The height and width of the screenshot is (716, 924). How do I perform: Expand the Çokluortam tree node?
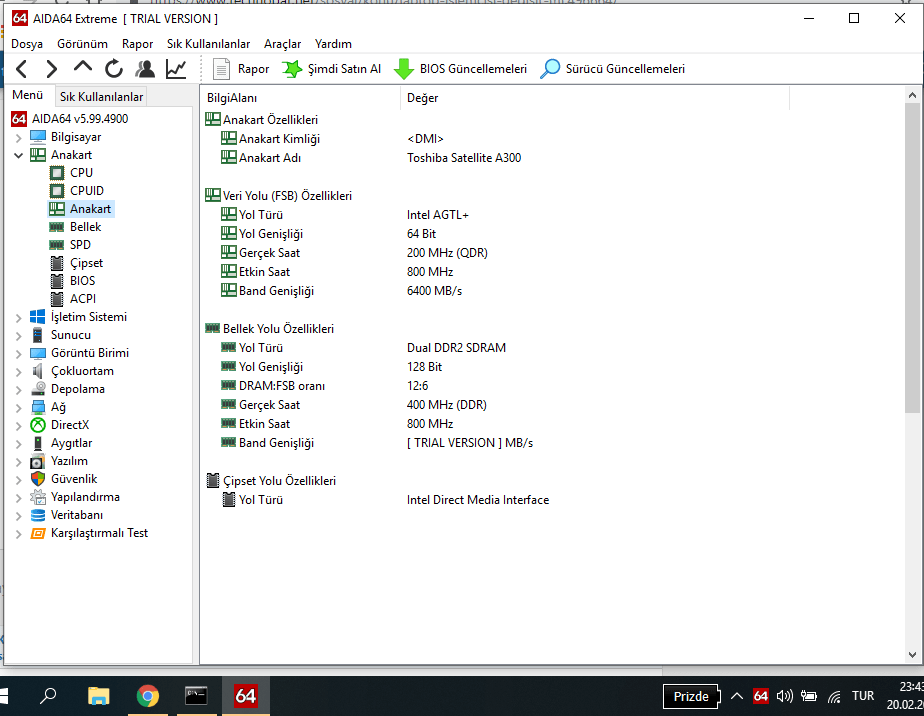18,372
